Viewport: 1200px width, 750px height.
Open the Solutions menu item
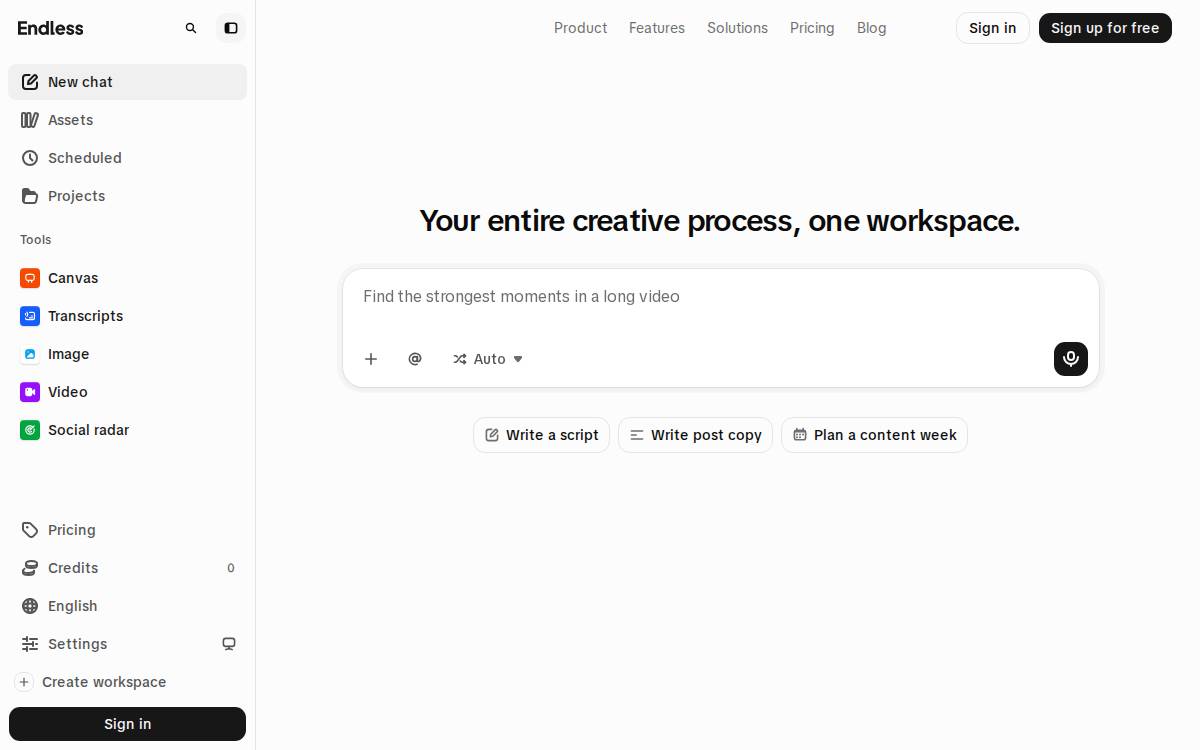click(737, 28)
